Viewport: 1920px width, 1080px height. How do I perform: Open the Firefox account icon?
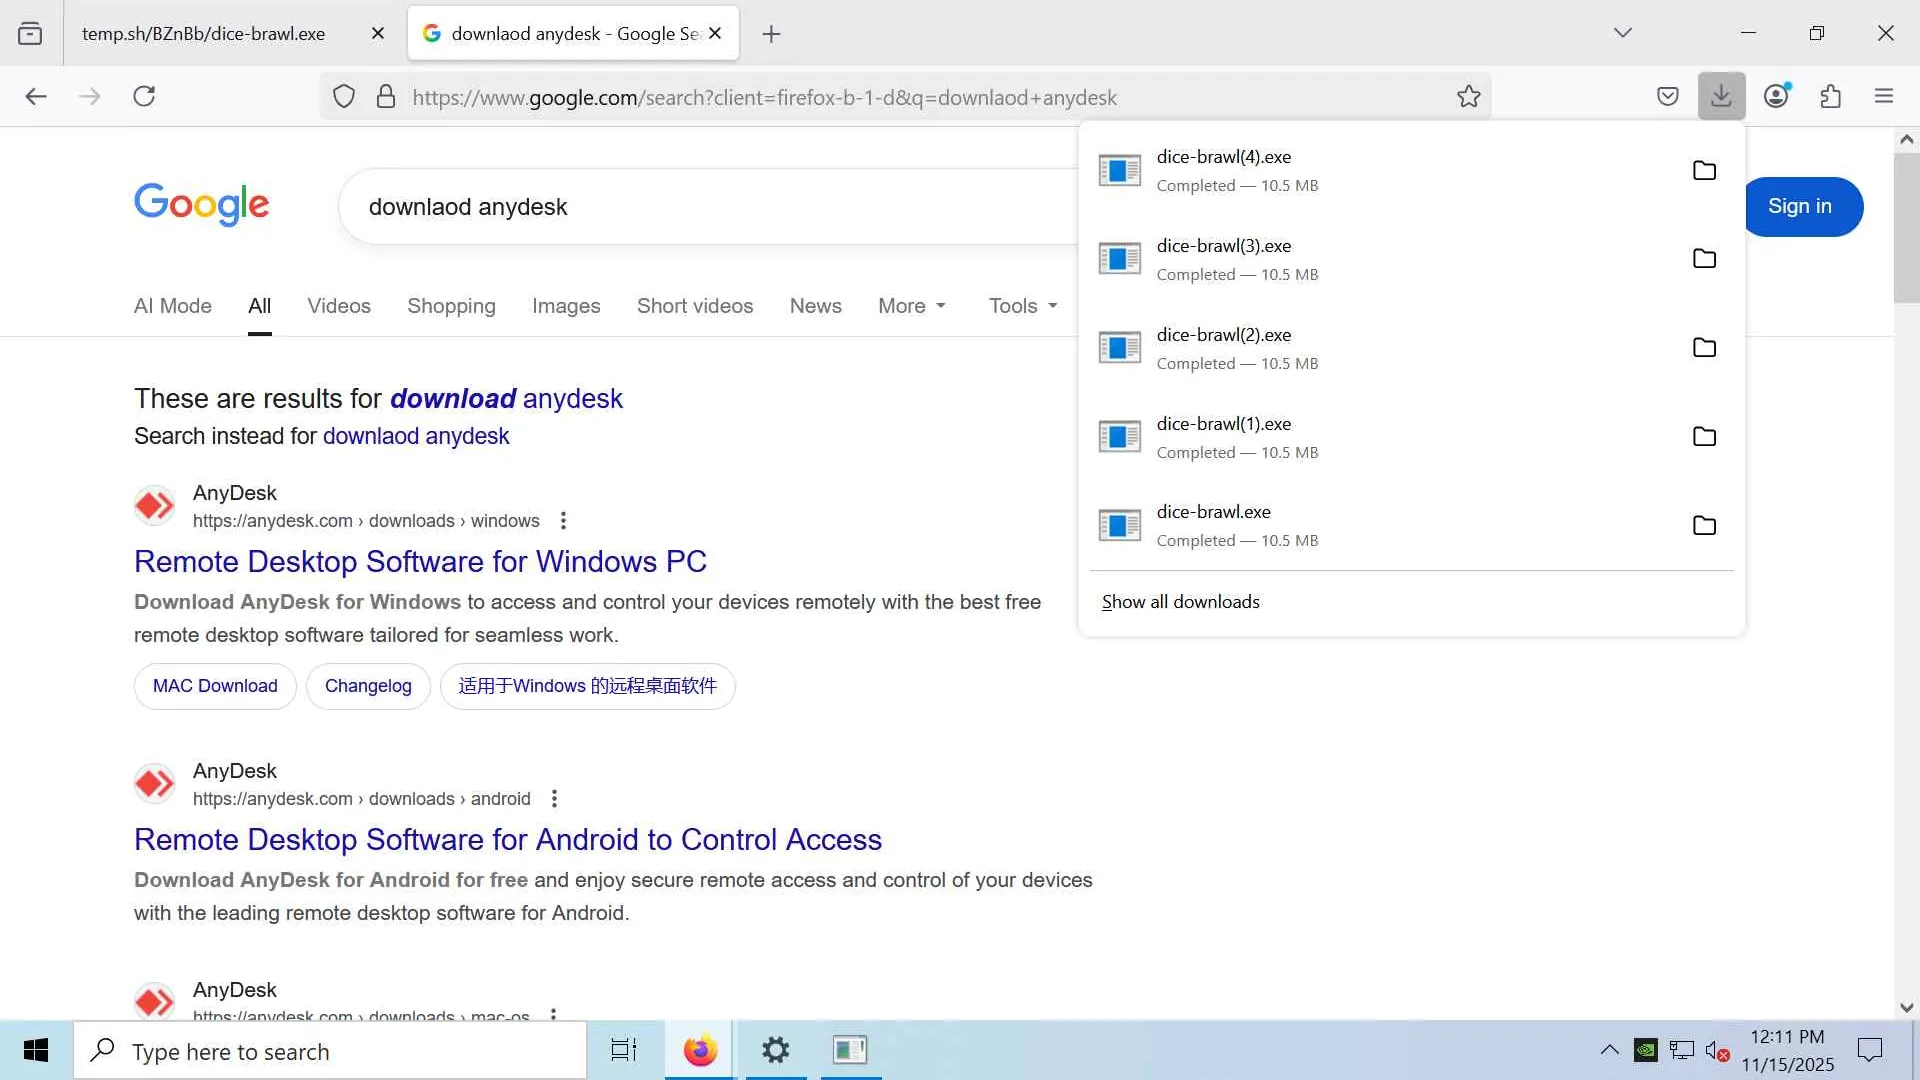coord(1776,96)
